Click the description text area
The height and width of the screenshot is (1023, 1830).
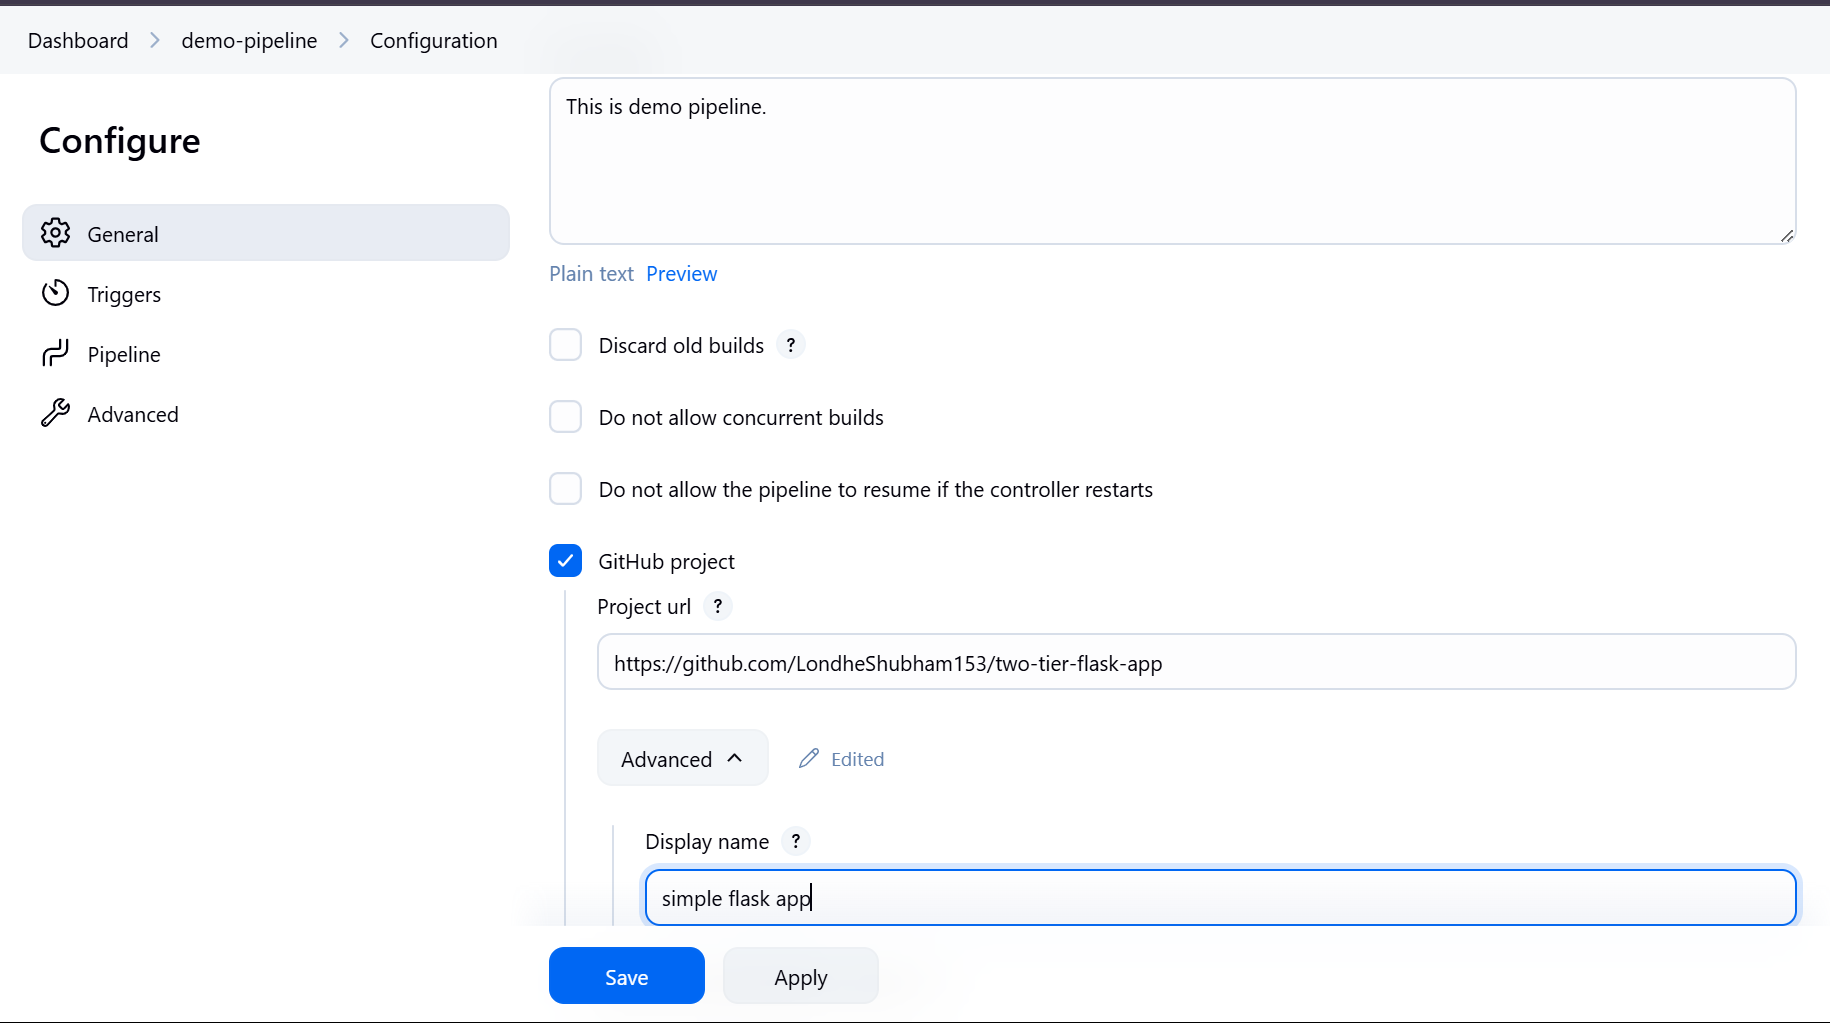(1173, 161)
